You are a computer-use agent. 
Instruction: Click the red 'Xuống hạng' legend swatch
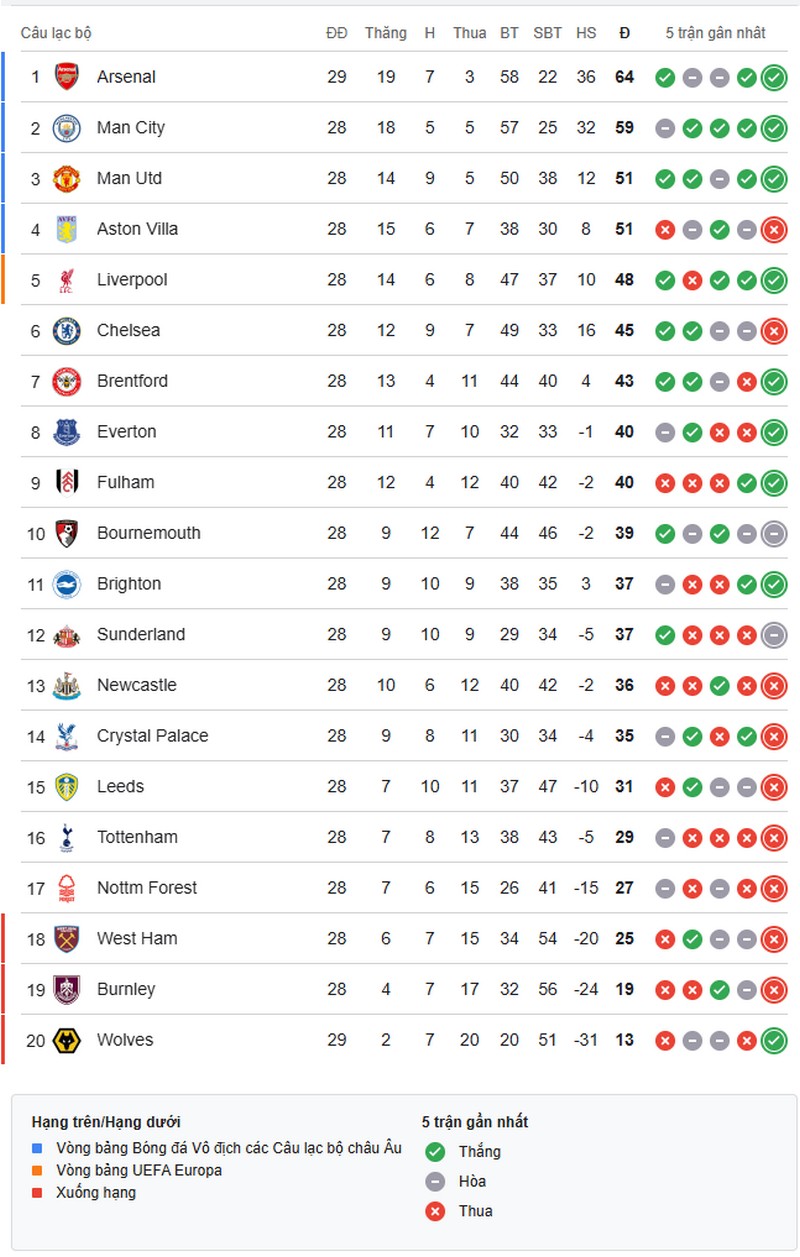(x=38, y=1192)
